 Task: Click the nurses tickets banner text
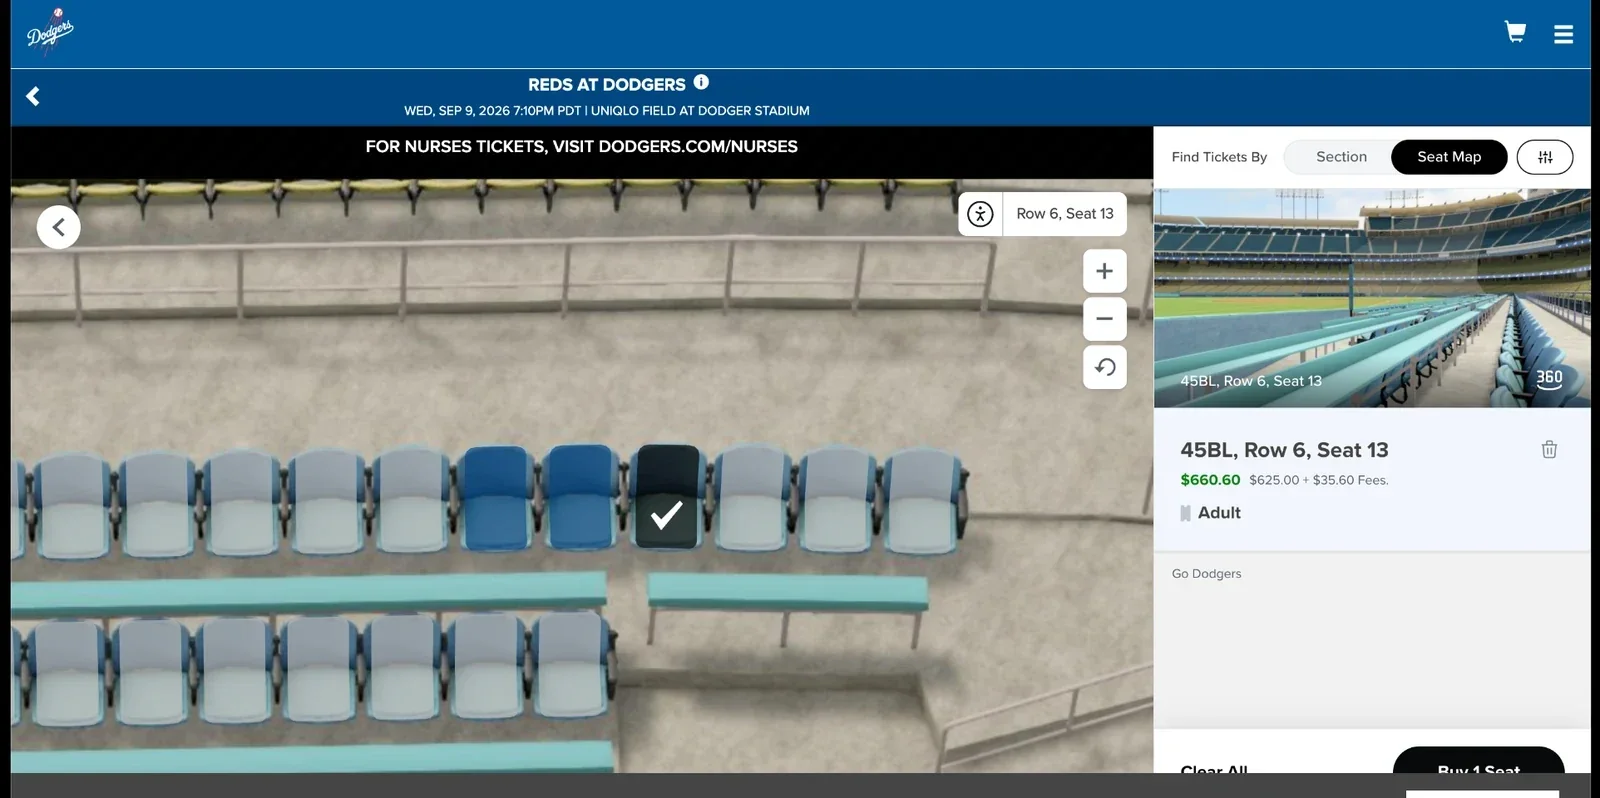point(581,146)
